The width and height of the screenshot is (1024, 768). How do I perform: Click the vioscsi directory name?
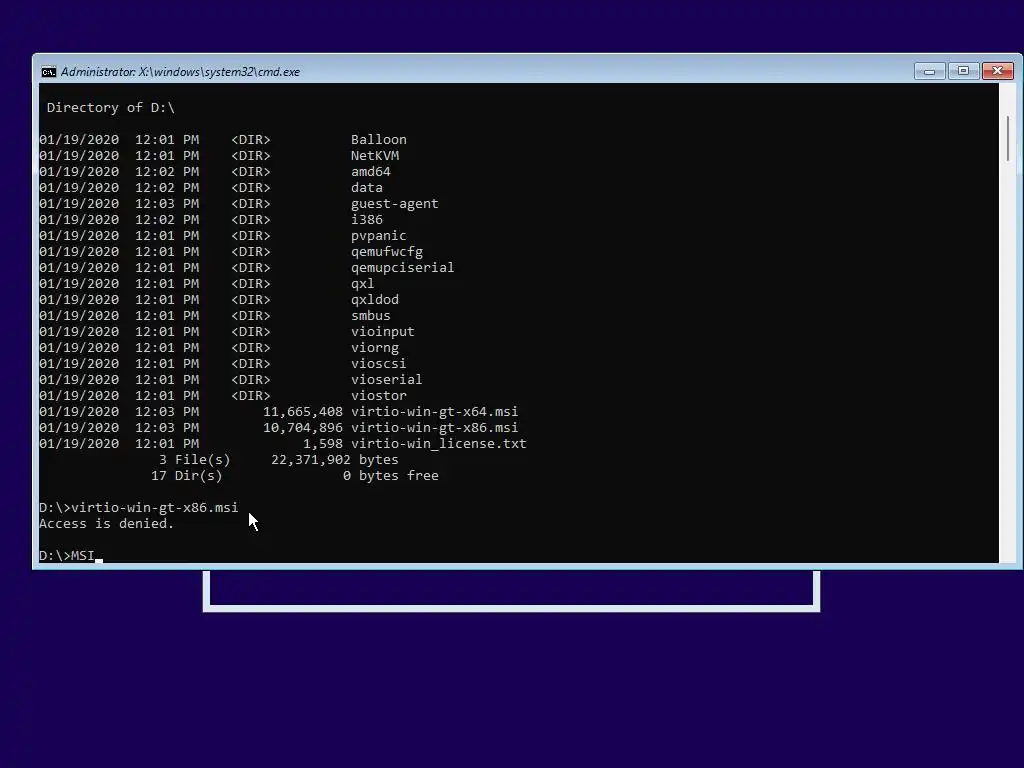point(379,364)
